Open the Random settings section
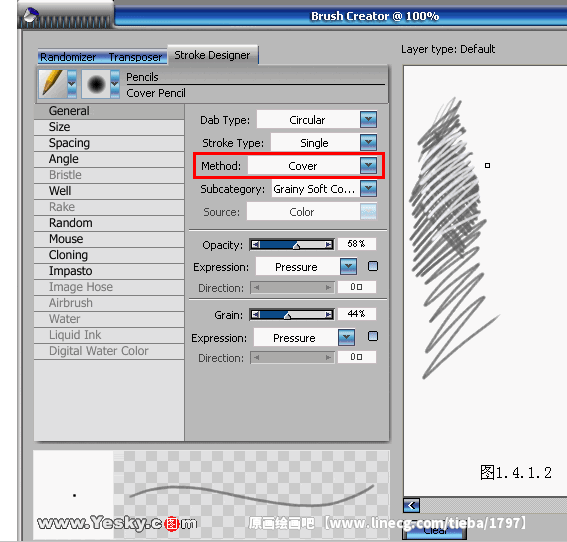This screenshot has width=567, height=542. point(109,223)
